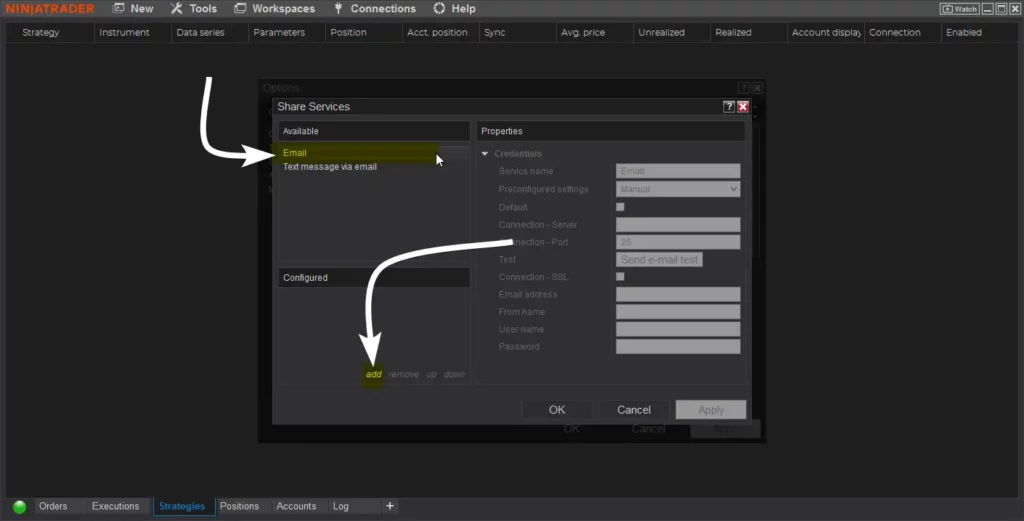Screen dimensions: 1024x521
Task: Click the Account display column header
Action: pos(825,32)
